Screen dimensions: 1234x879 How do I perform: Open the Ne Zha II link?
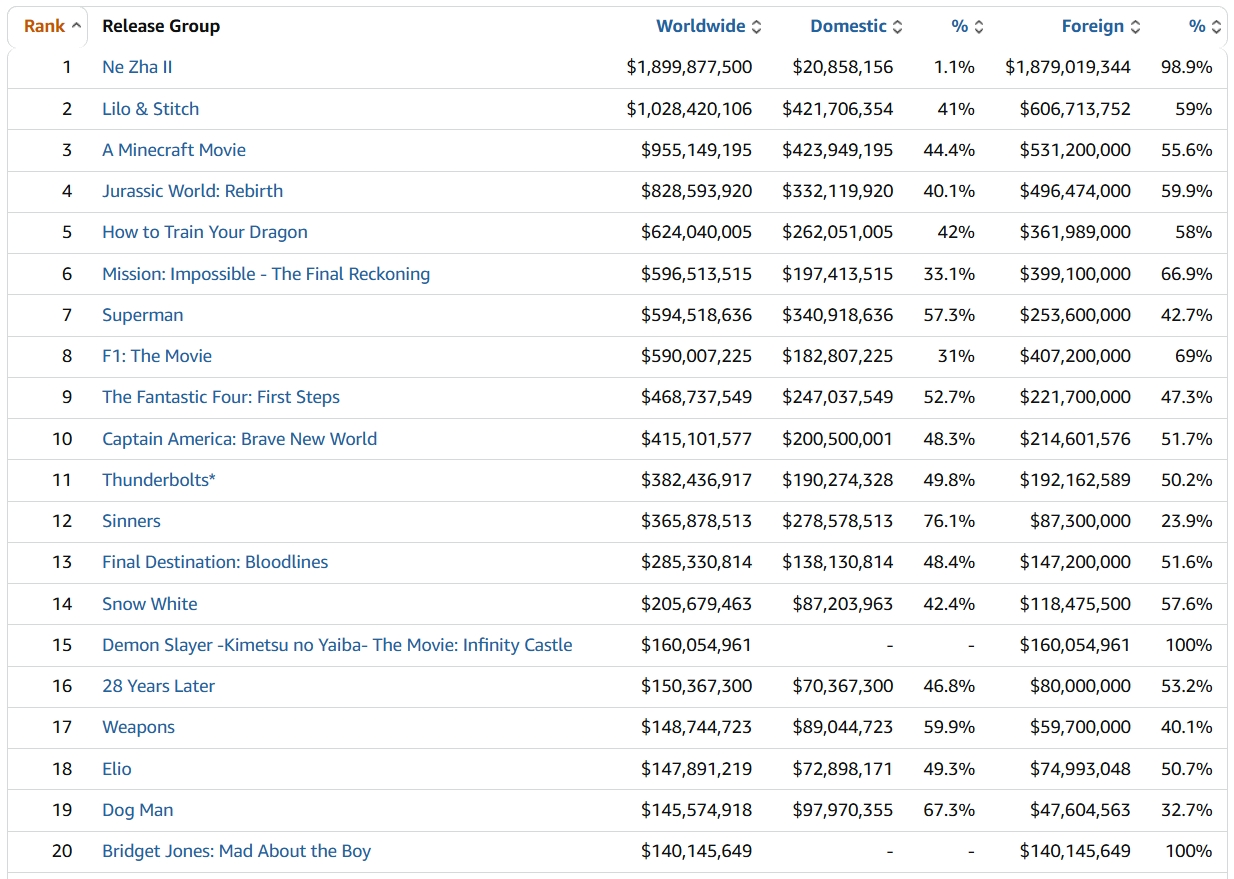pyautogui.click(x=137, y=67)
